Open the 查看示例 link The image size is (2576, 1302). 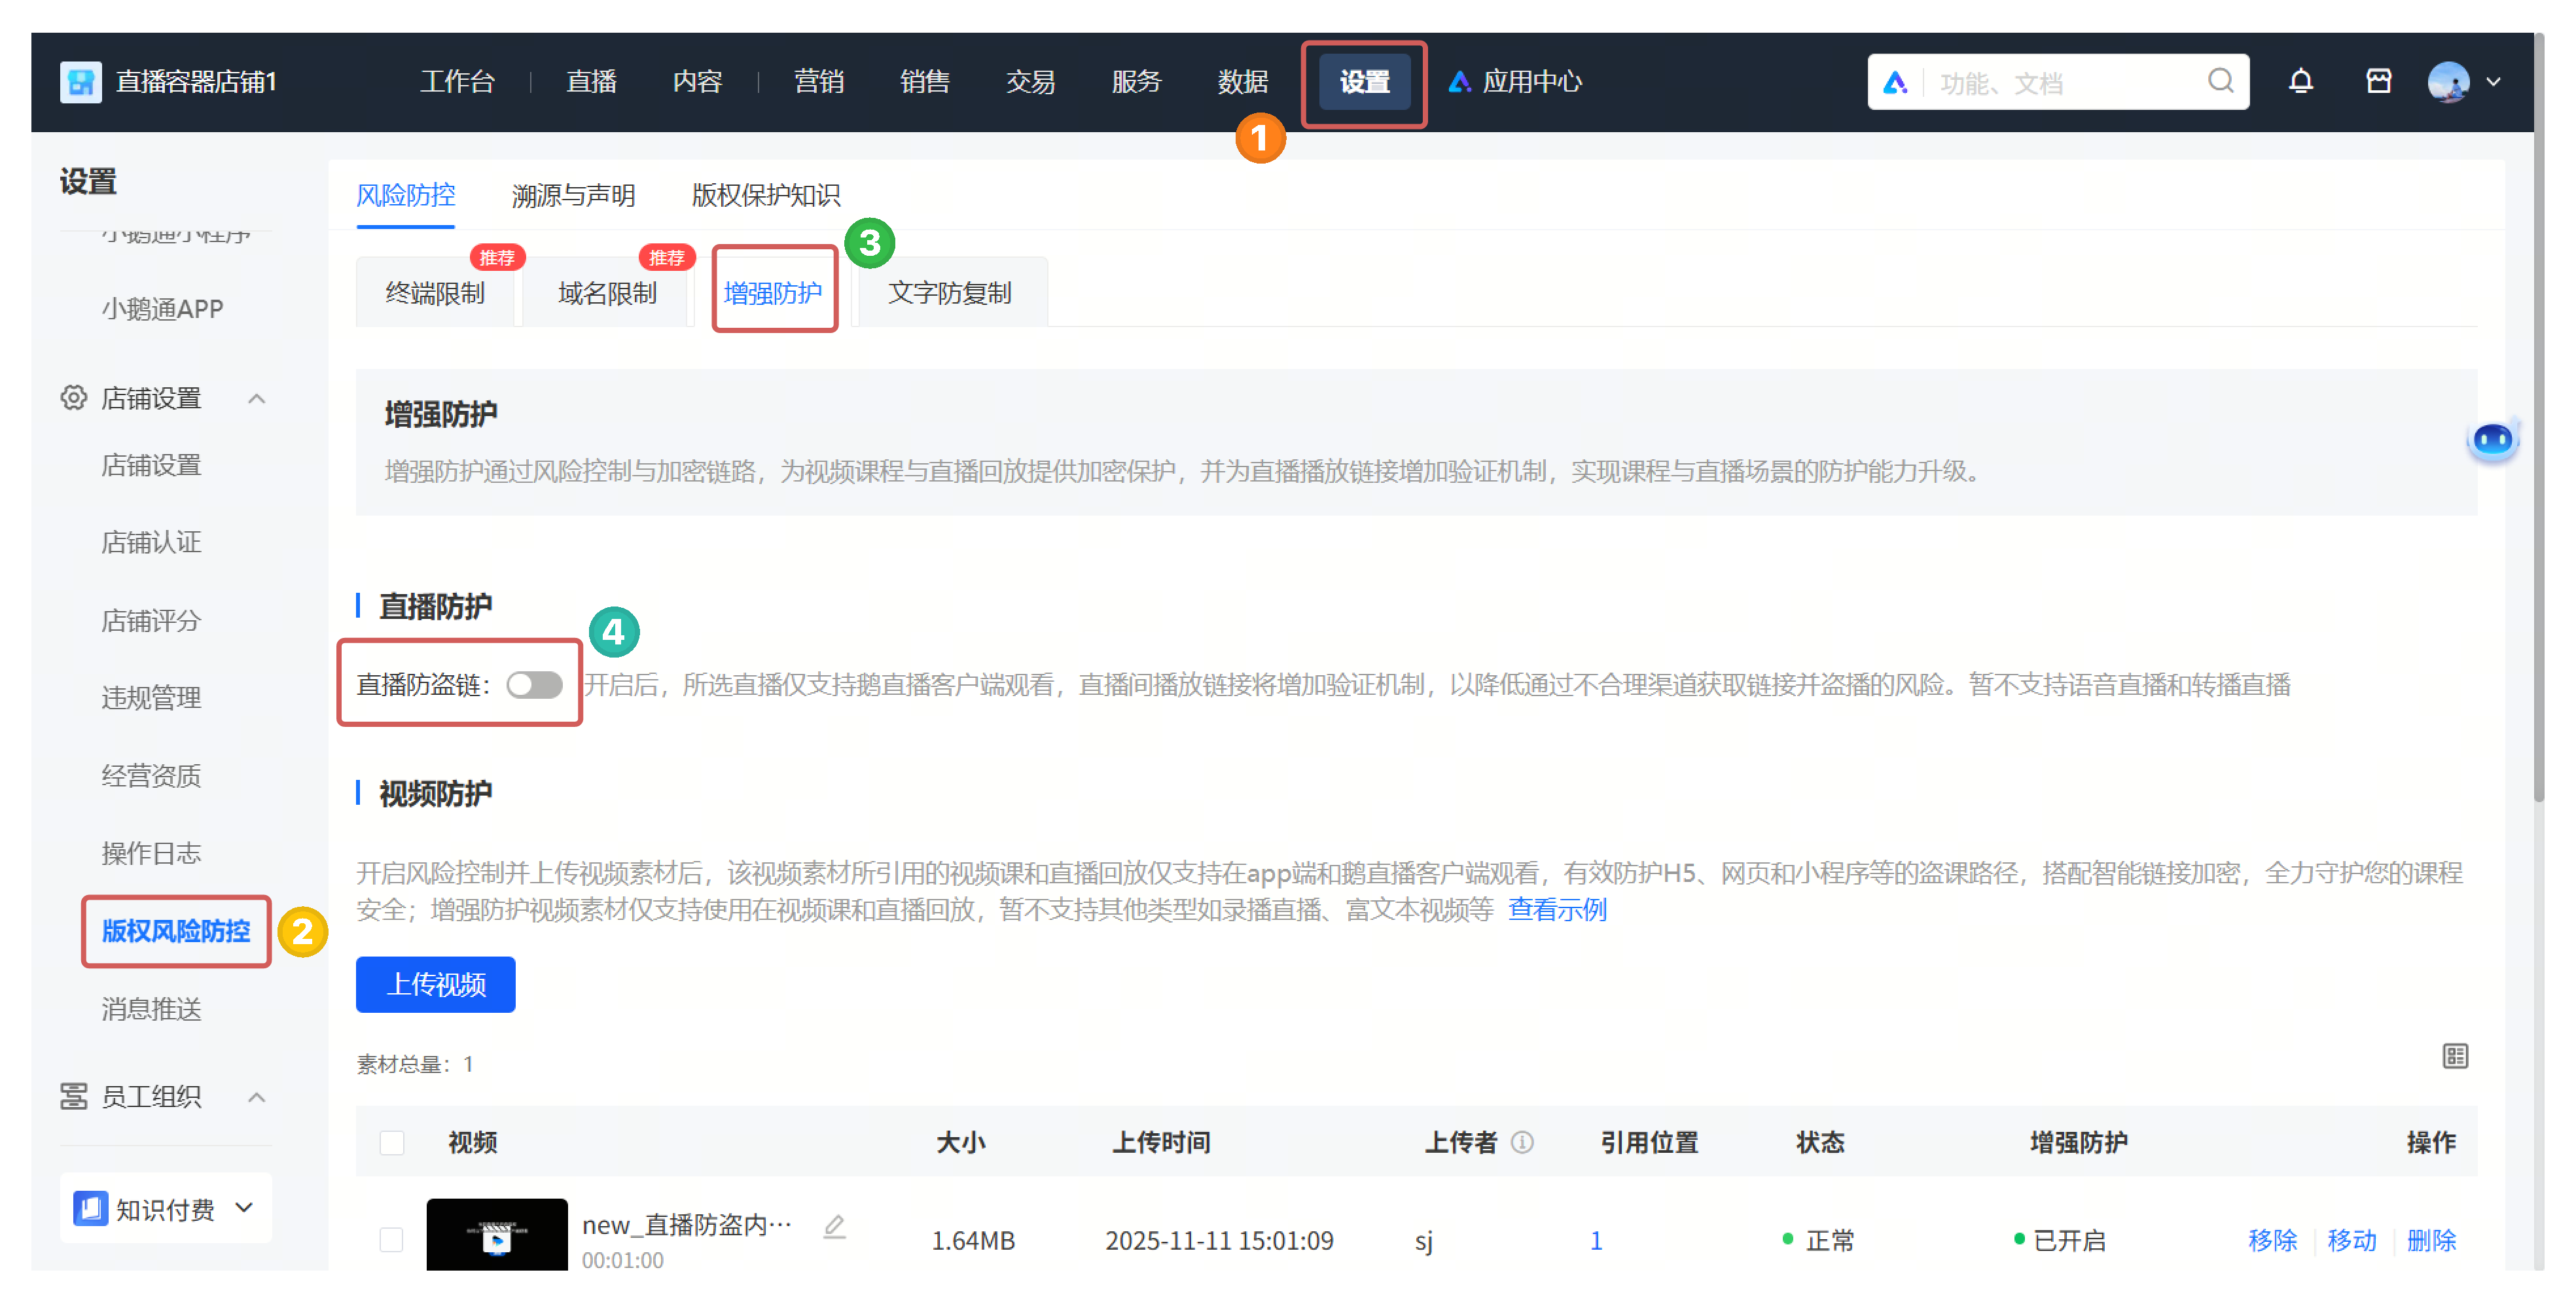[1556, 909]
